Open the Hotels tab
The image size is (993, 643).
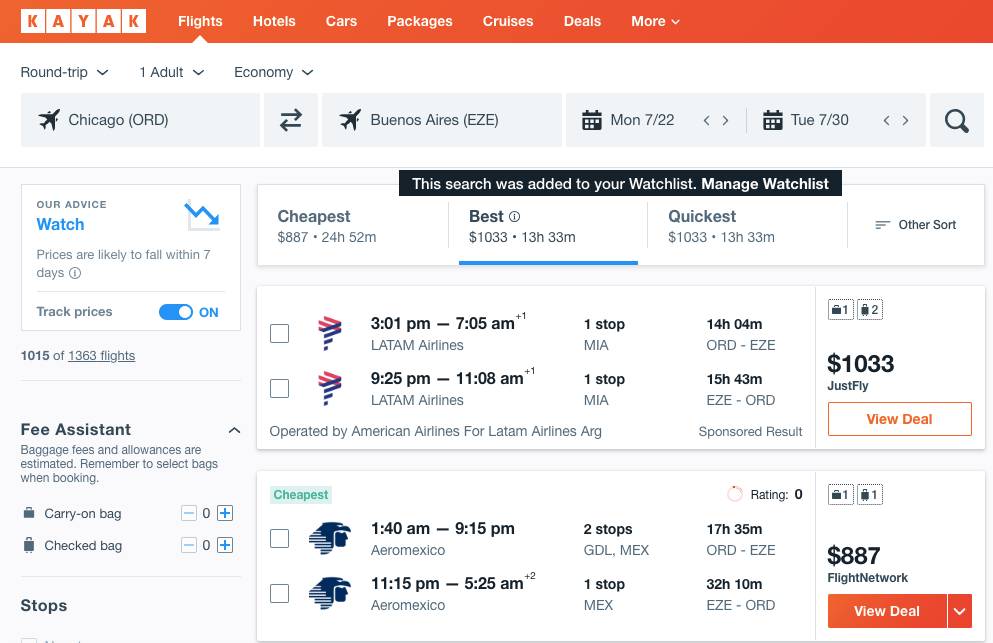coord(274,21)
